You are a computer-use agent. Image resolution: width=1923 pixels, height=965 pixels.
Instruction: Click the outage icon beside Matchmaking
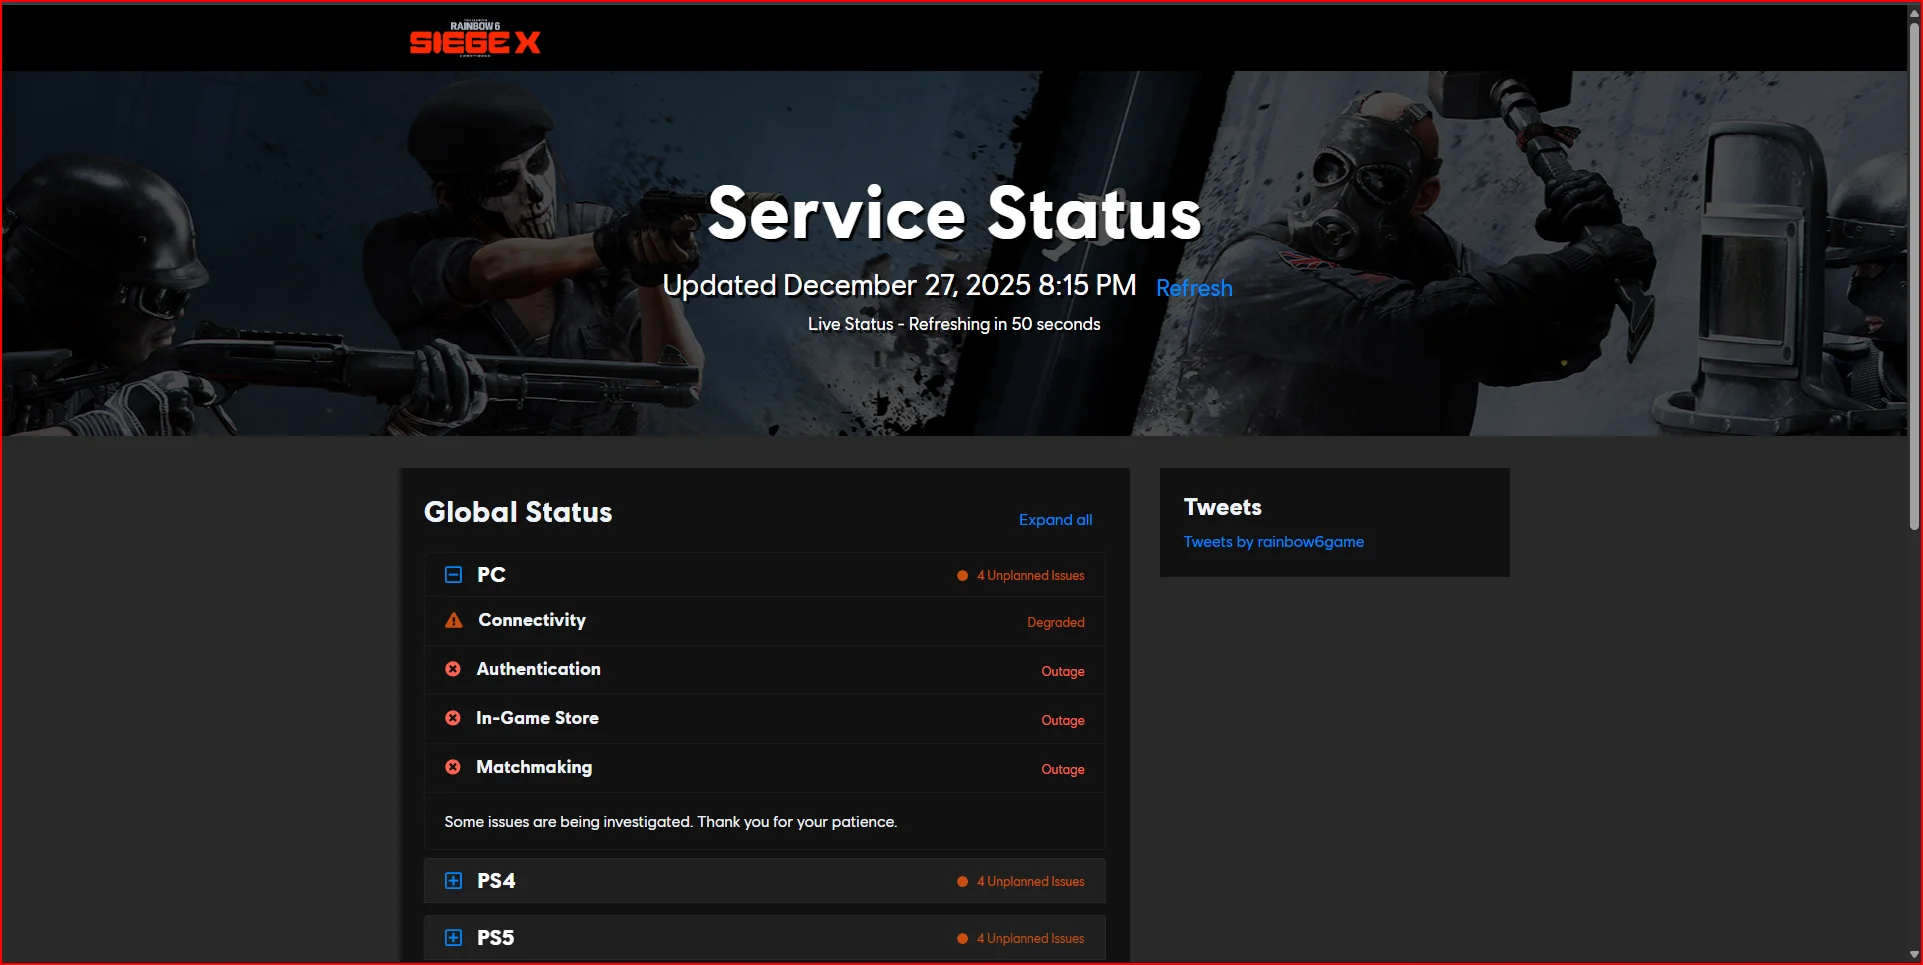click(453, 767)
